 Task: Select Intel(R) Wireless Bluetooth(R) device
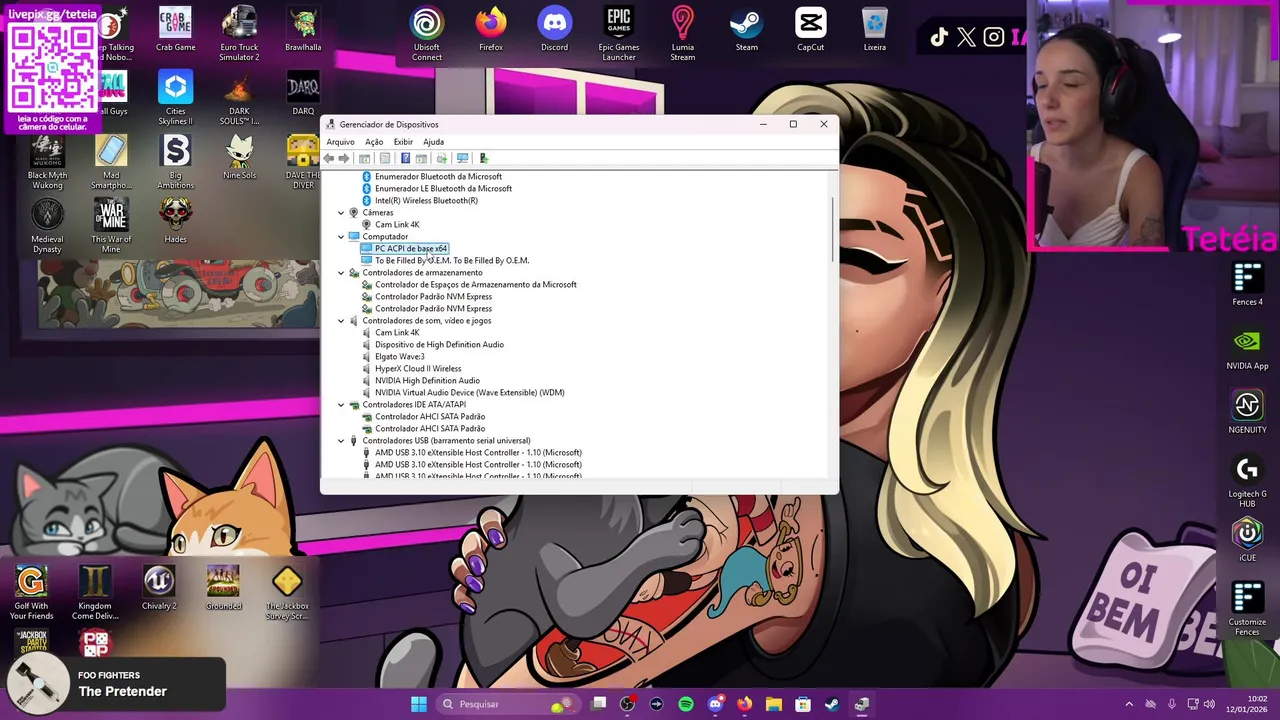(x=426, y=201)
